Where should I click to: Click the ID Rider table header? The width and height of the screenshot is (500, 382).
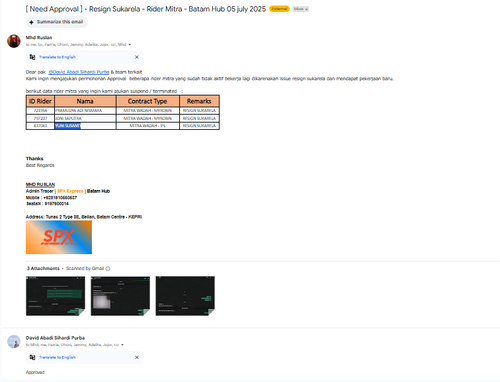40,101
